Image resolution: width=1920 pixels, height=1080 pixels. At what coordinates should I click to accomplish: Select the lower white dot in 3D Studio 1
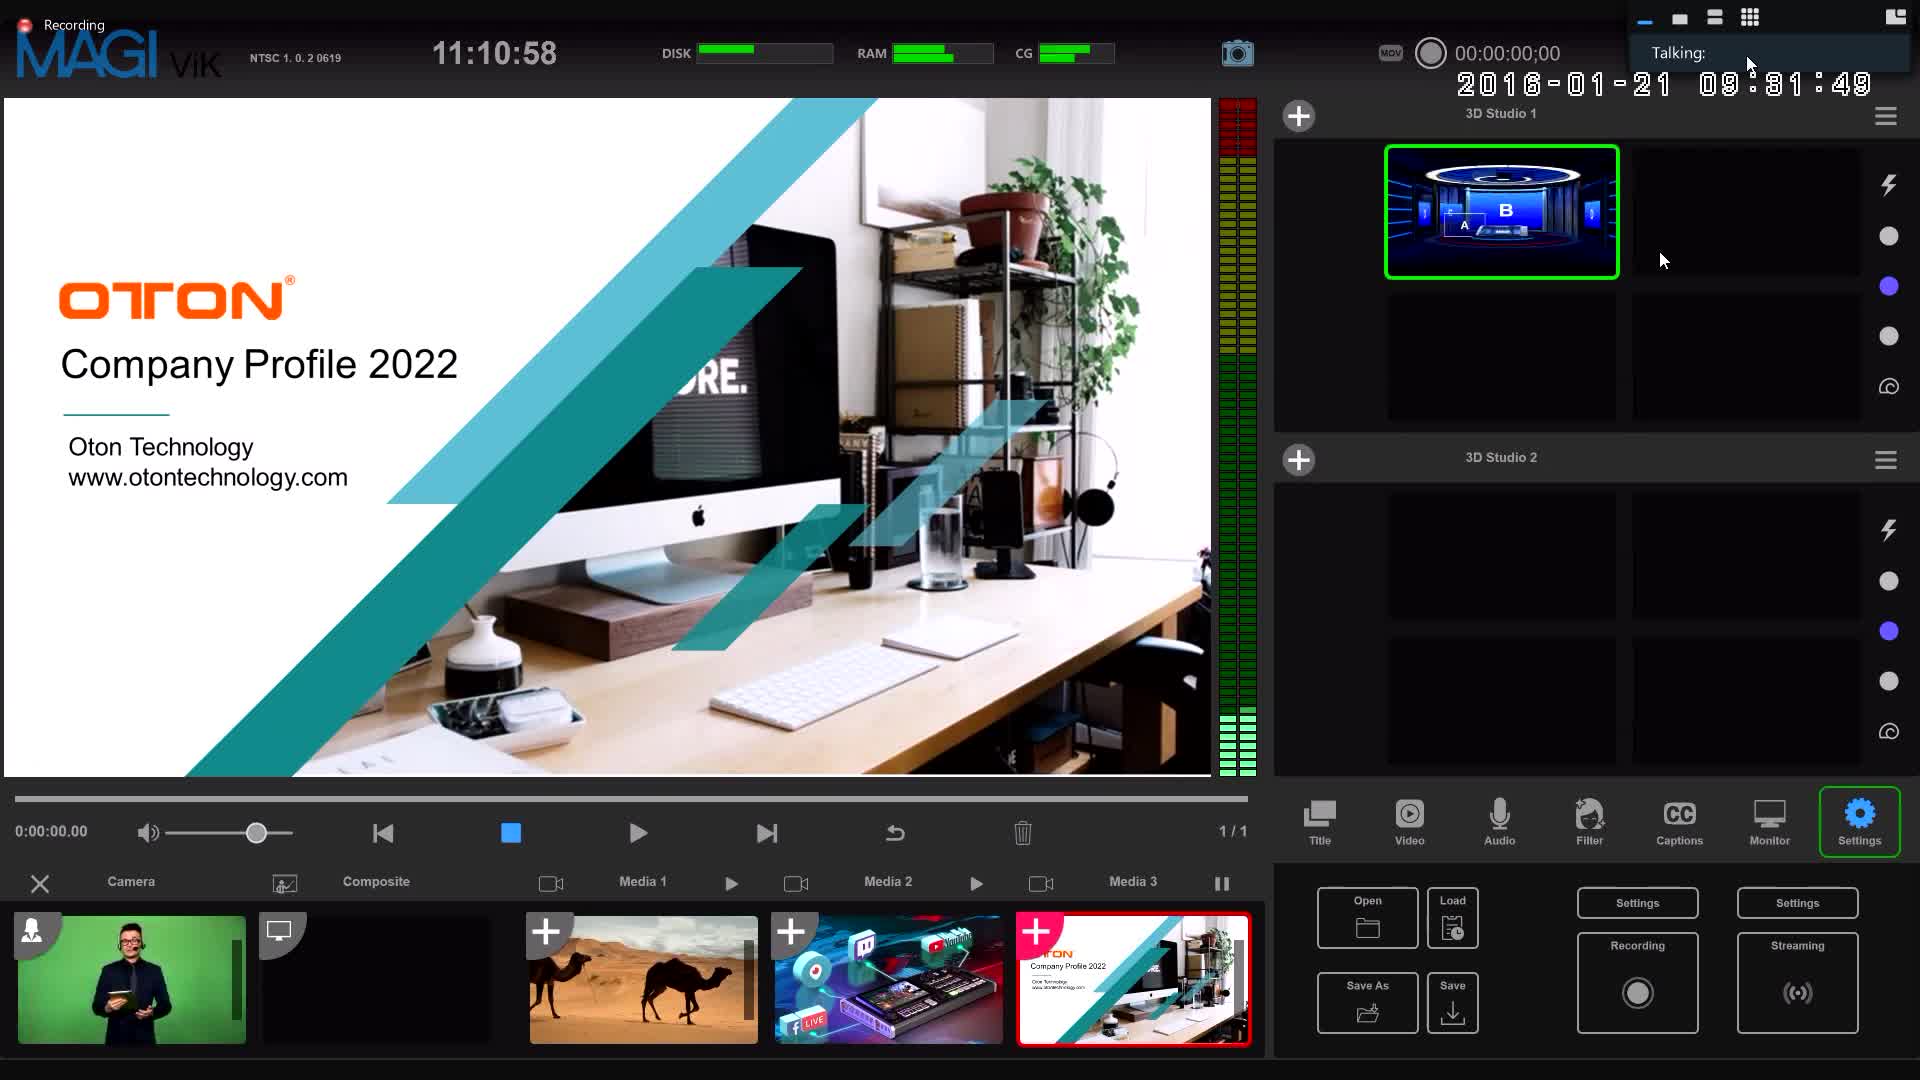click(x=1888, y=336)
